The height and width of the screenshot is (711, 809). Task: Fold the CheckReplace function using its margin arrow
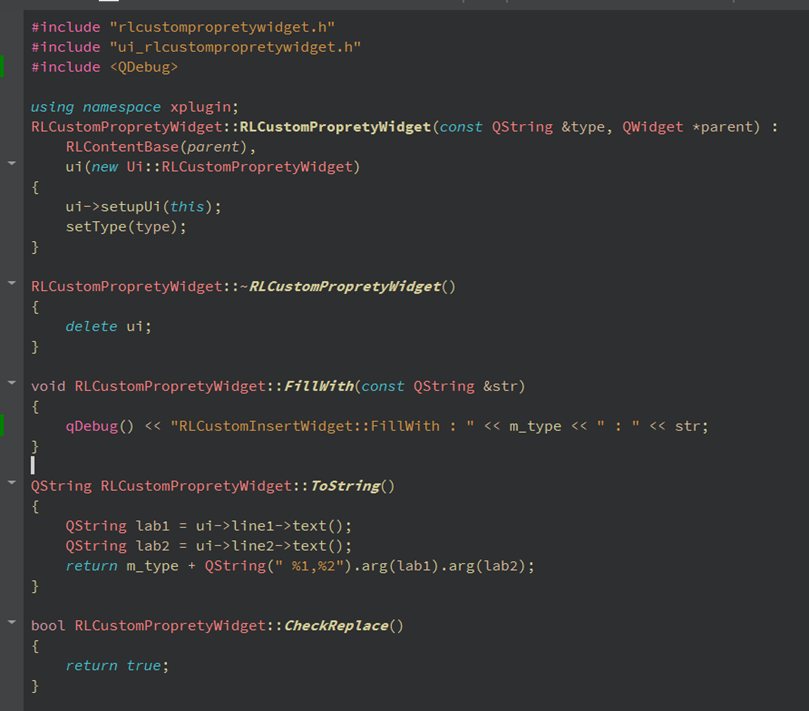[11, 622]
